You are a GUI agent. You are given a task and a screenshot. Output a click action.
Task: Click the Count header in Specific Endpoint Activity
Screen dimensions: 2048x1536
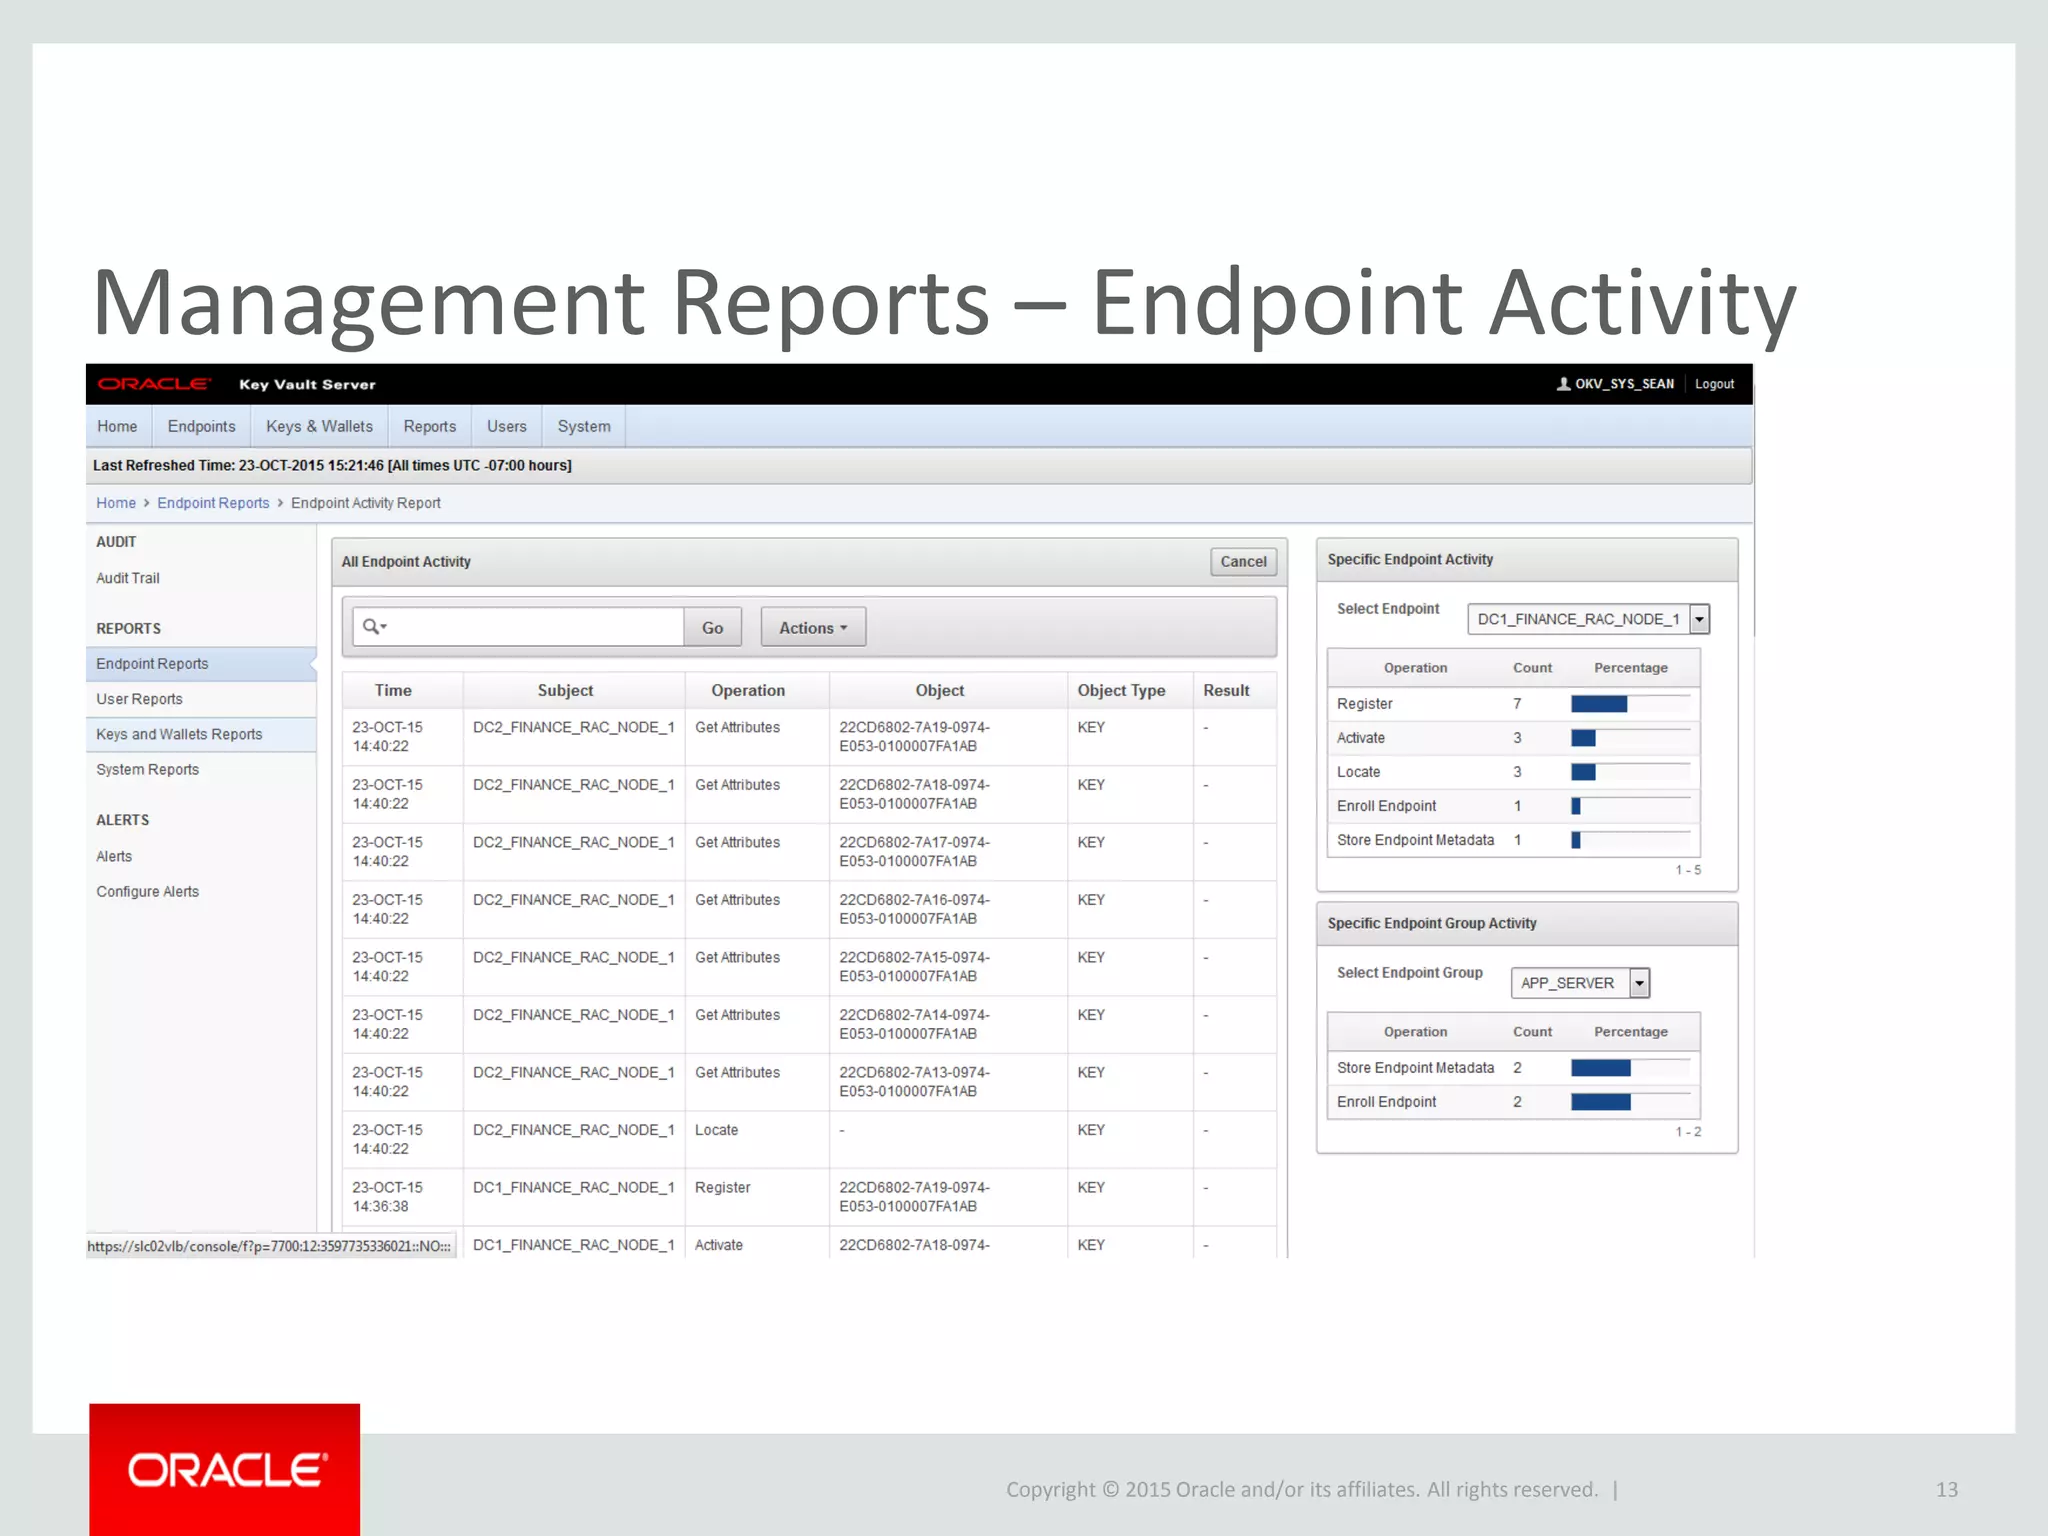pos(1532,668)
